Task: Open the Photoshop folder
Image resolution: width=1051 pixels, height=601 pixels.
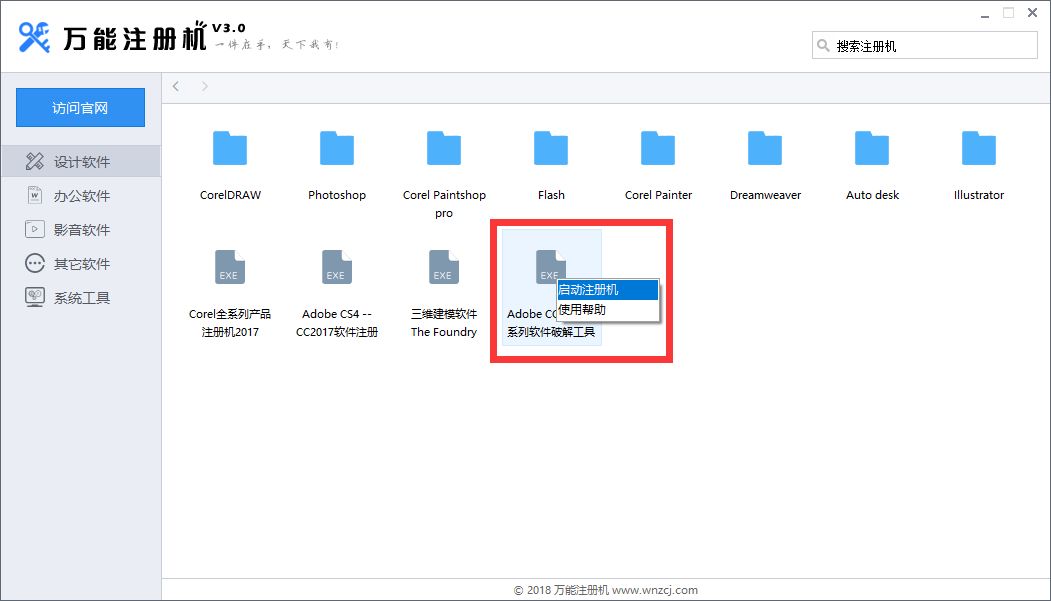Action: pyautogui.click(x=336, y=149)
